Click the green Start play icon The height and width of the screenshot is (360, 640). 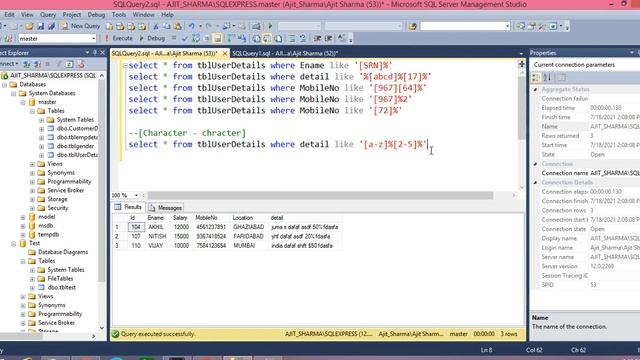coord(270,26)
